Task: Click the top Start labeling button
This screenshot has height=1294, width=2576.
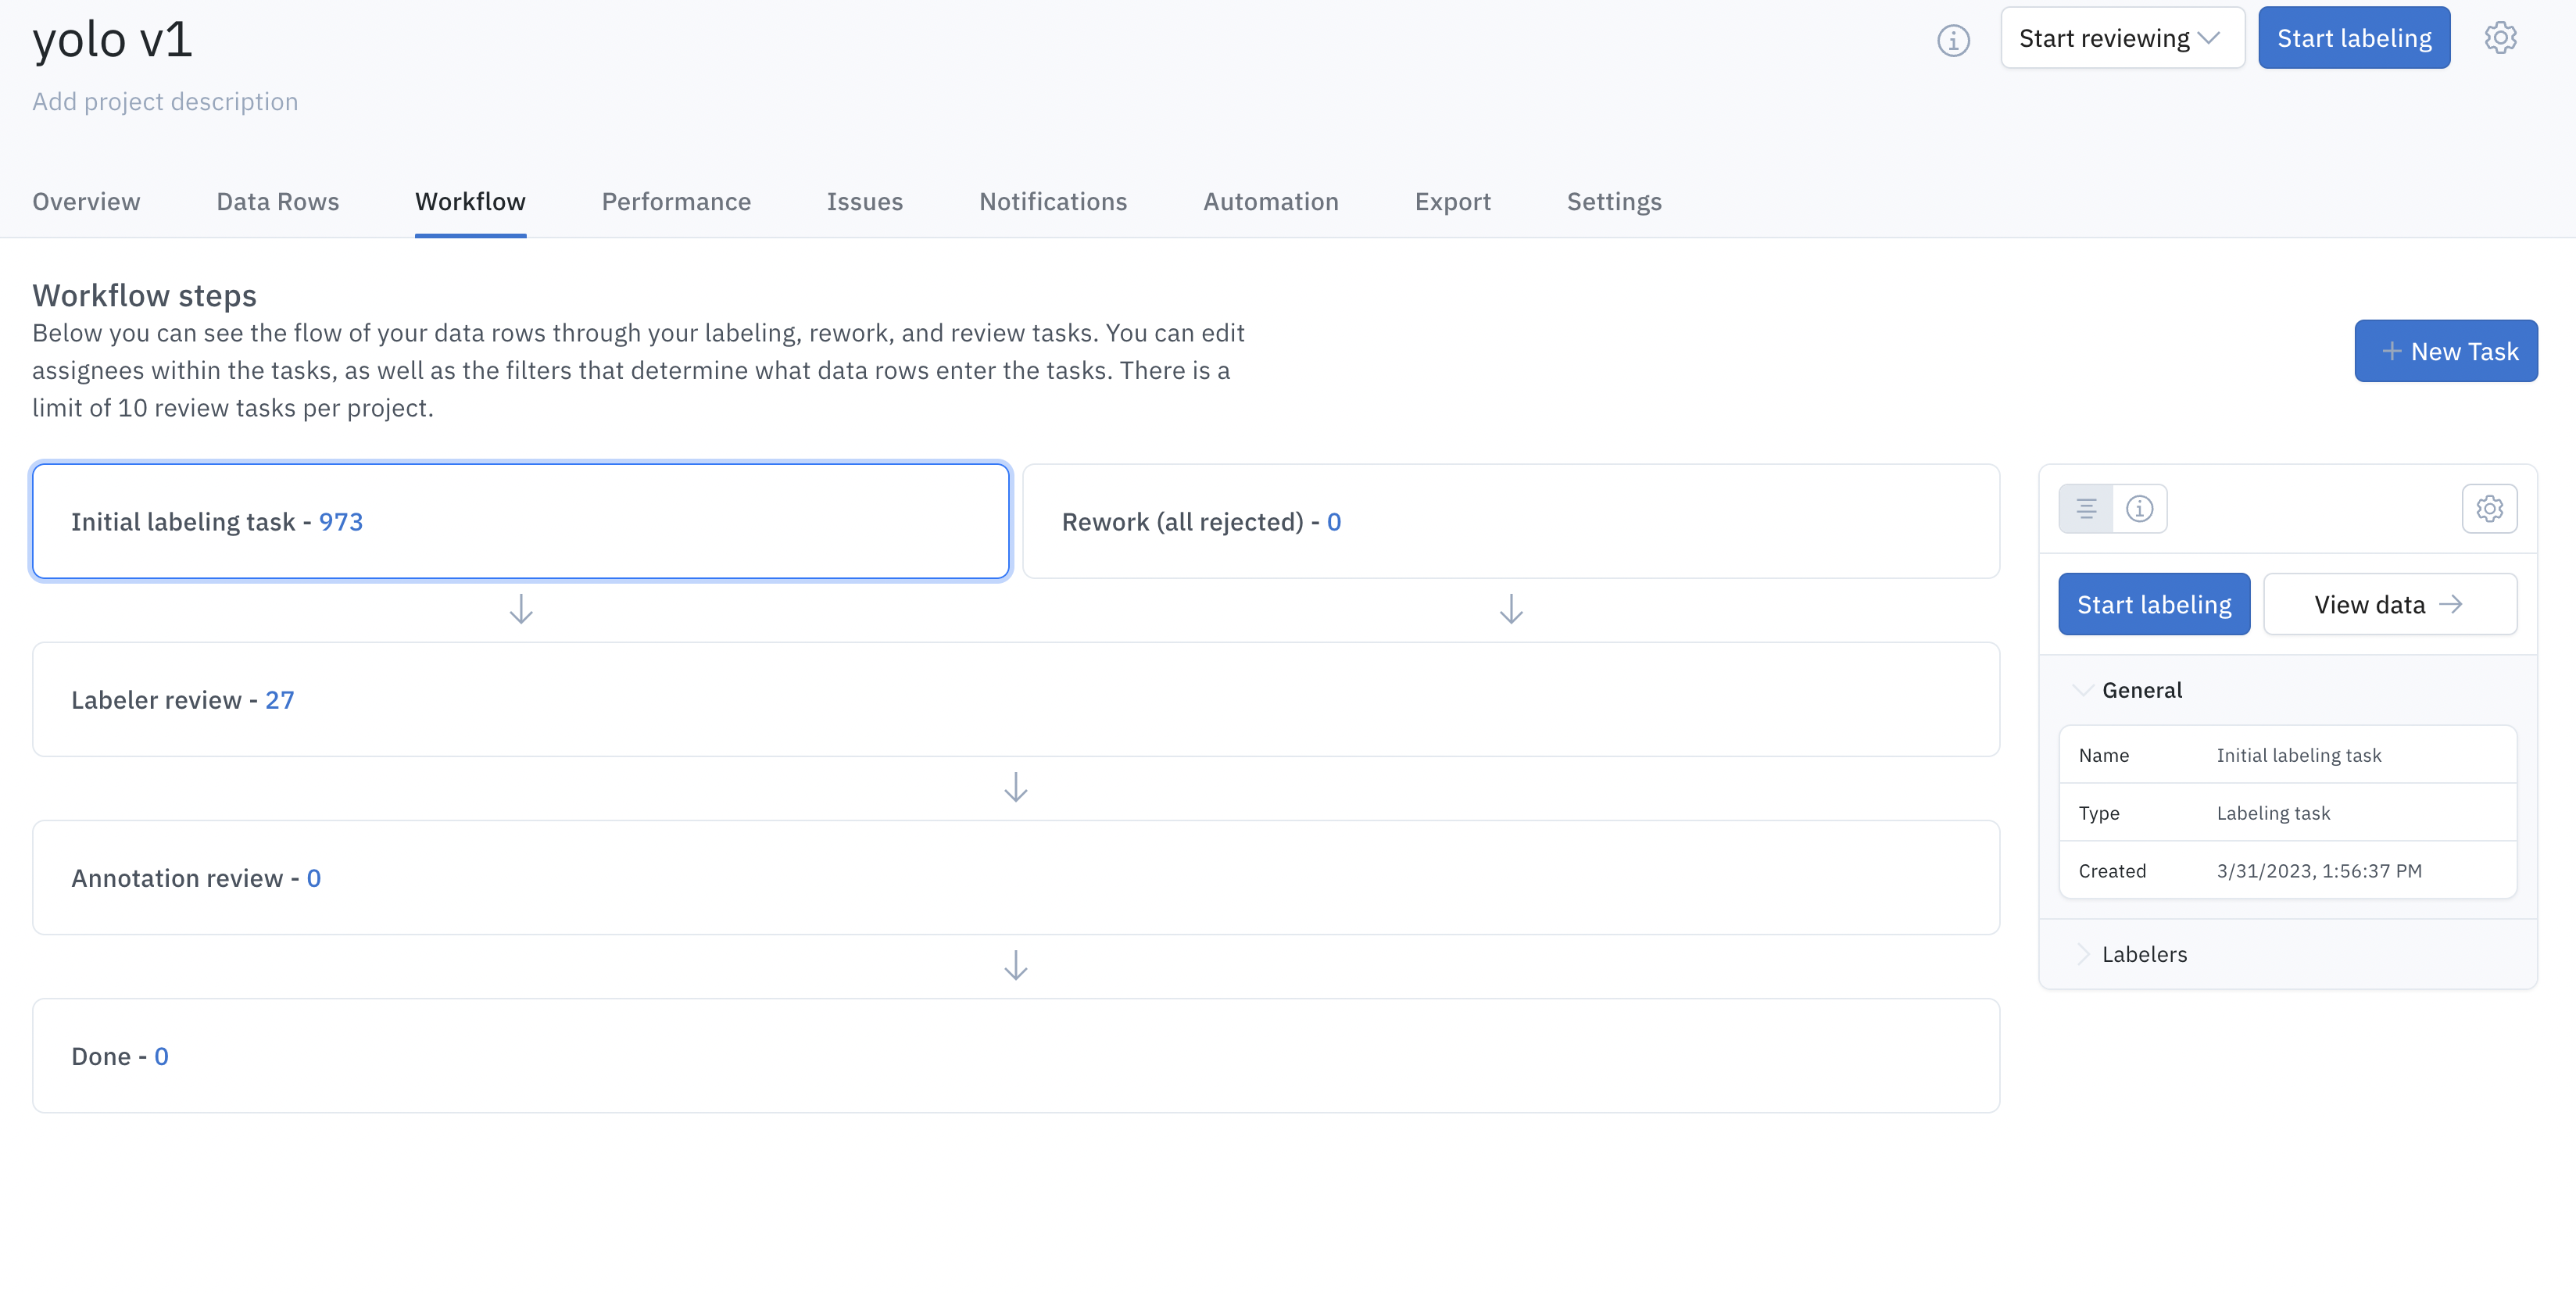Action: pyautogui.click(x=2353, y=38)
